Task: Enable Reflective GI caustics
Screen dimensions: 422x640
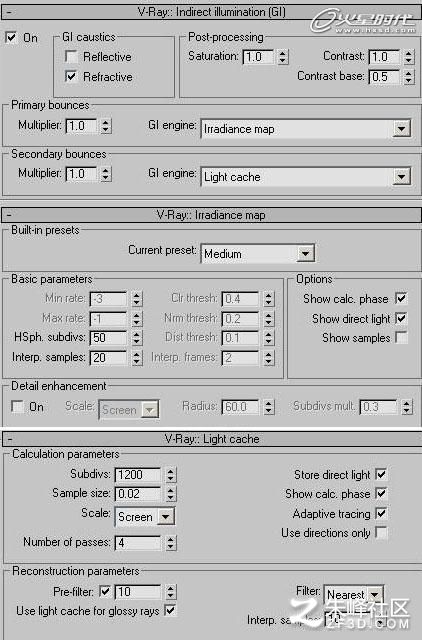Action: tap(71, 56)
